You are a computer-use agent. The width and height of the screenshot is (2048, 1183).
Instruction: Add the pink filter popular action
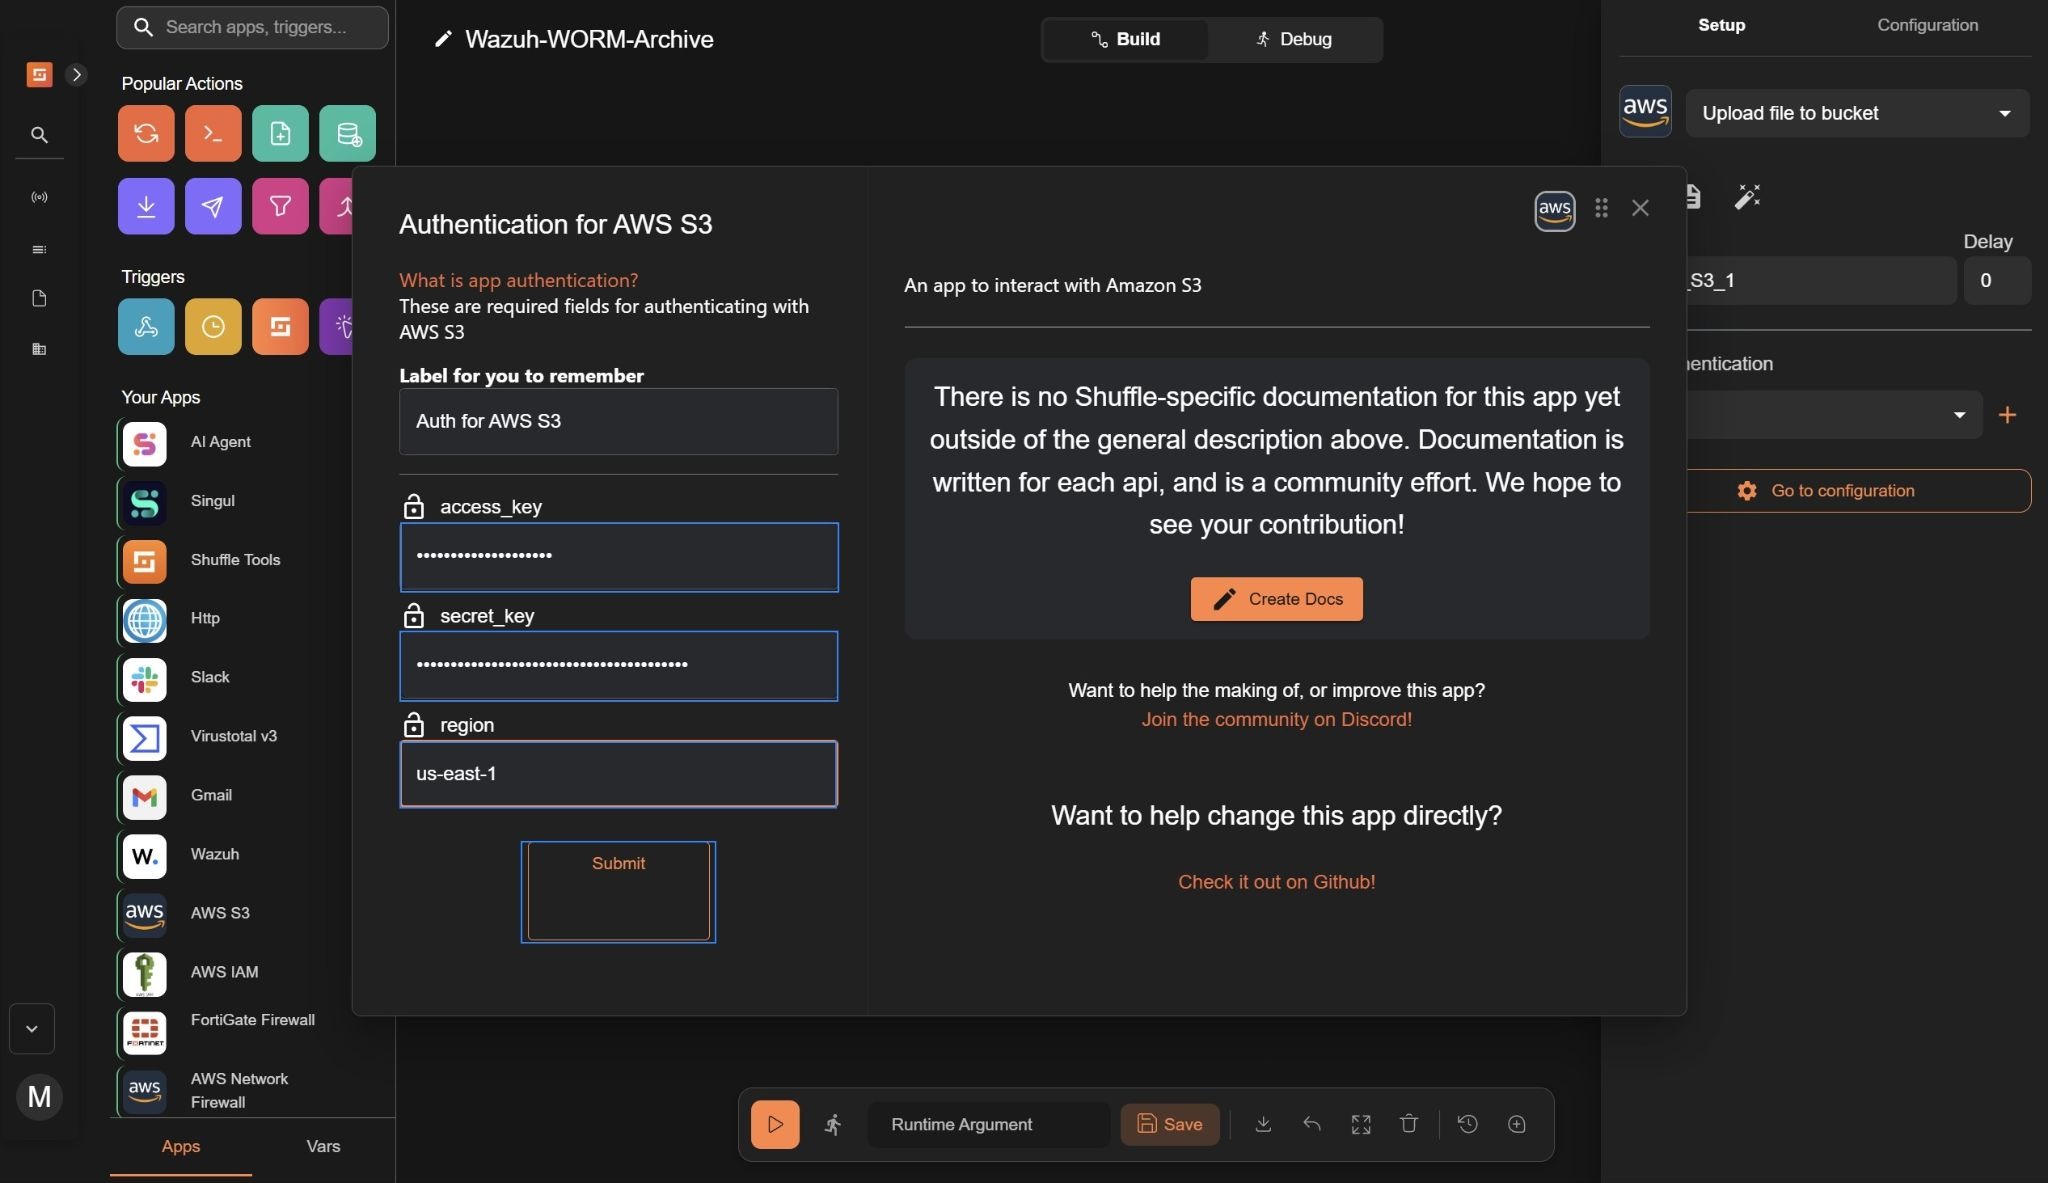[x=280, y=206]
